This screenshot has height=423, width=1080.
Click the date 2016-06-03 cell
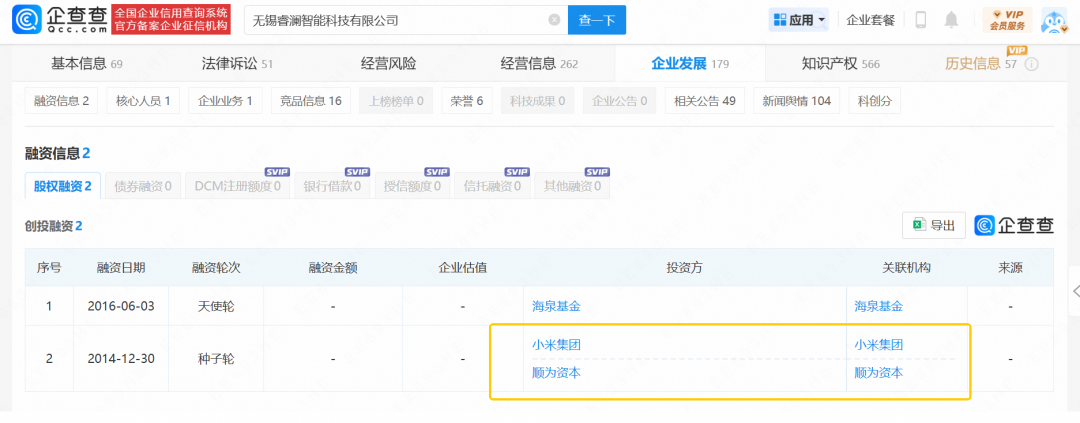point(121,306)
